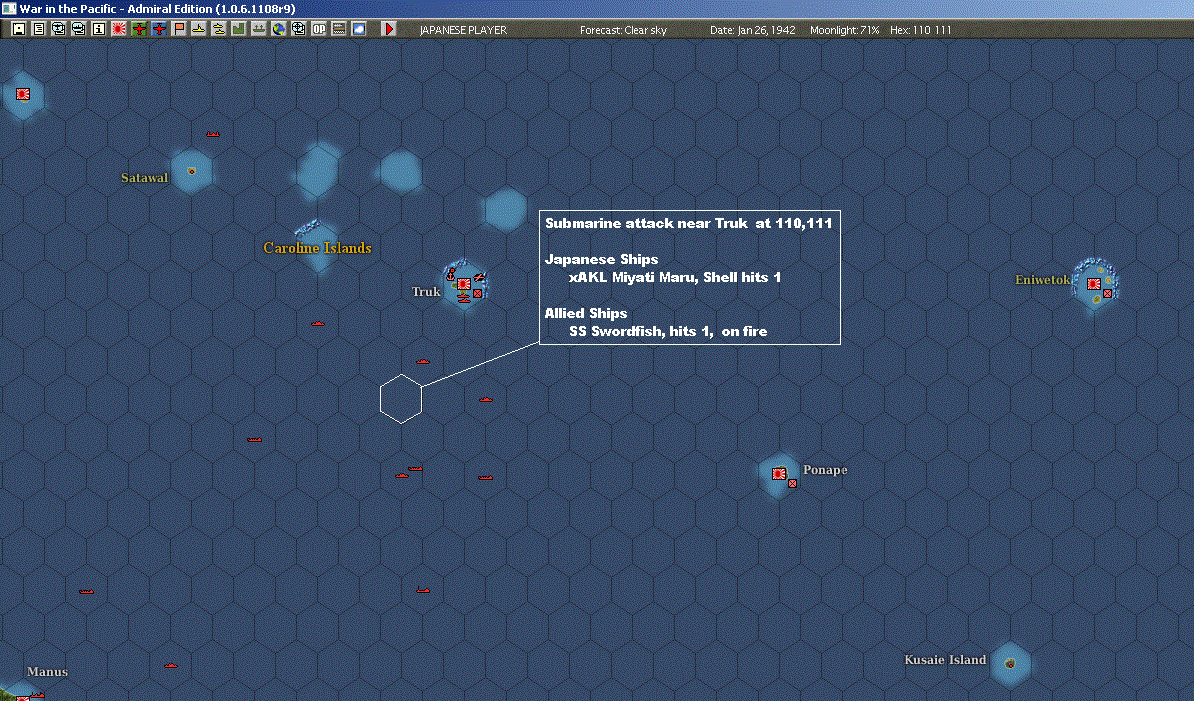Image resolution: width=1194 pixels, height=701 pixels.
Task: Click the Manus map label
Action: coord(47,671)
